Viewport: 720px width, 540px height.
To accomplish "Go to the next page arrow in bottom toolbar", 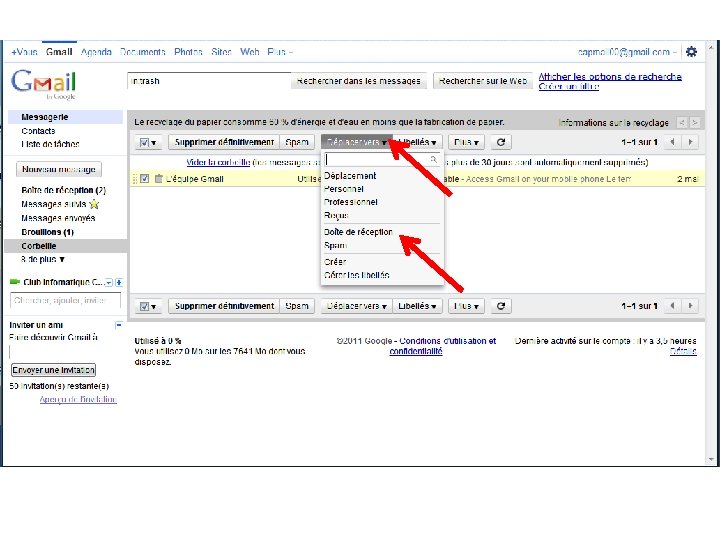I will click(690, 306).
